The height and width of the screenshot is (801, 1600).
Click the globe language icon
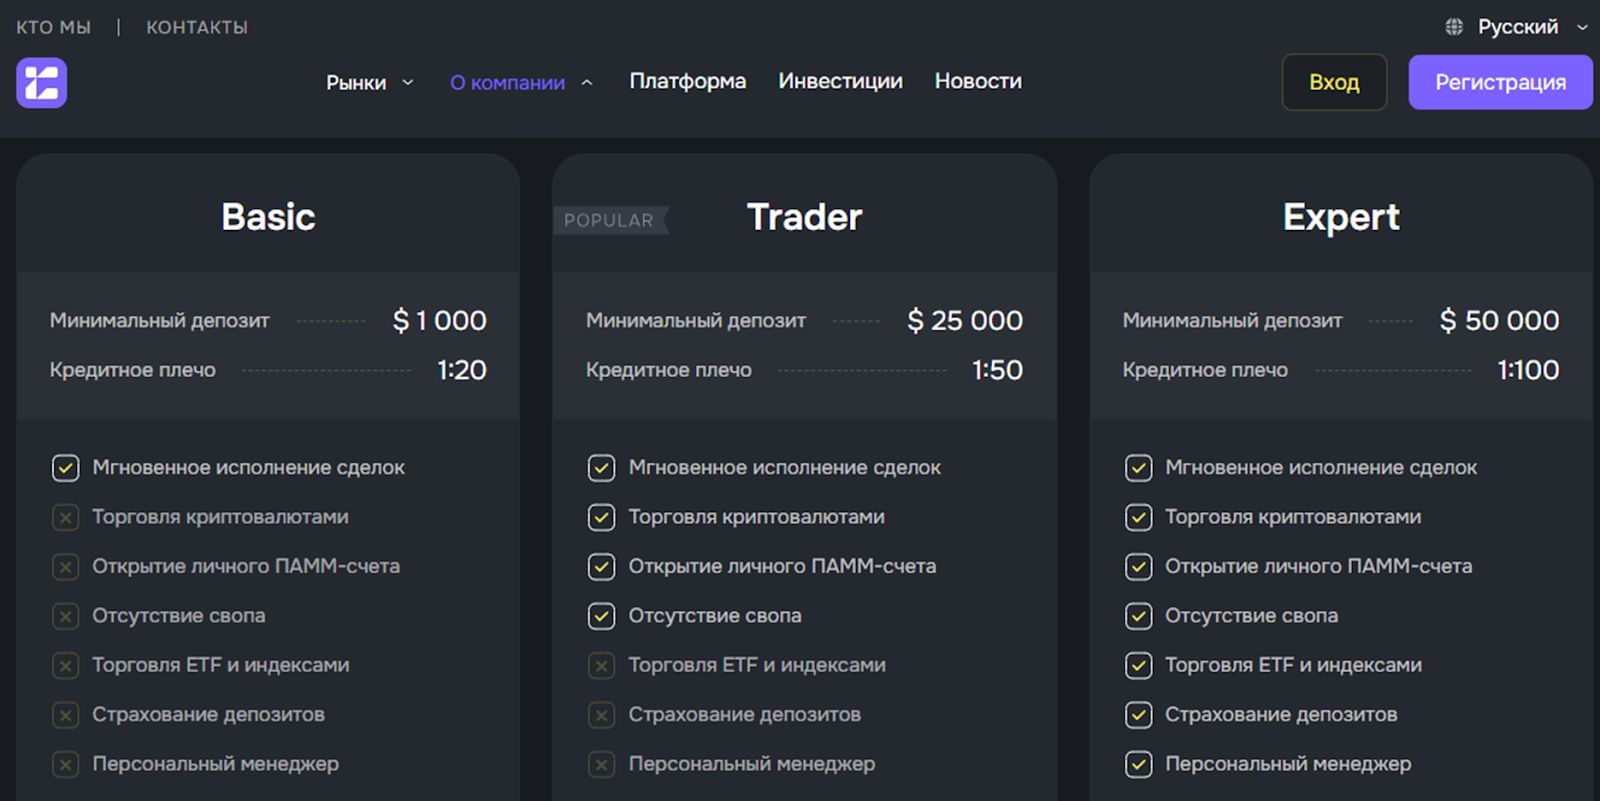[x=1454, y=27]
